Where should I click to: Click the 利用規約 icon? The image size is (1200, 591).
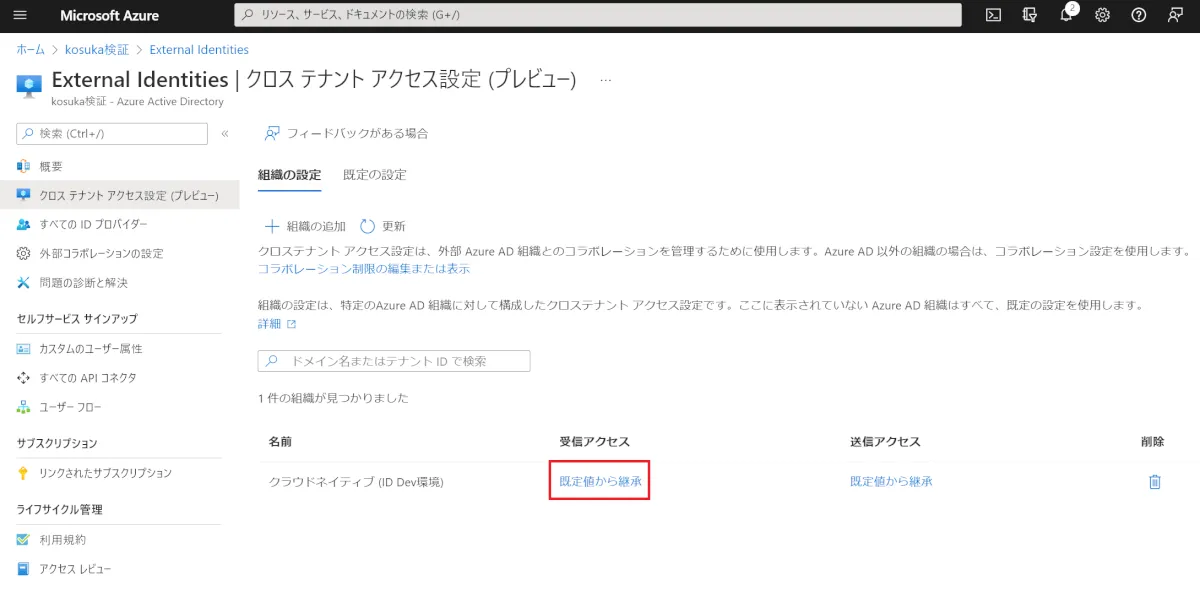[x=24, y=539]
